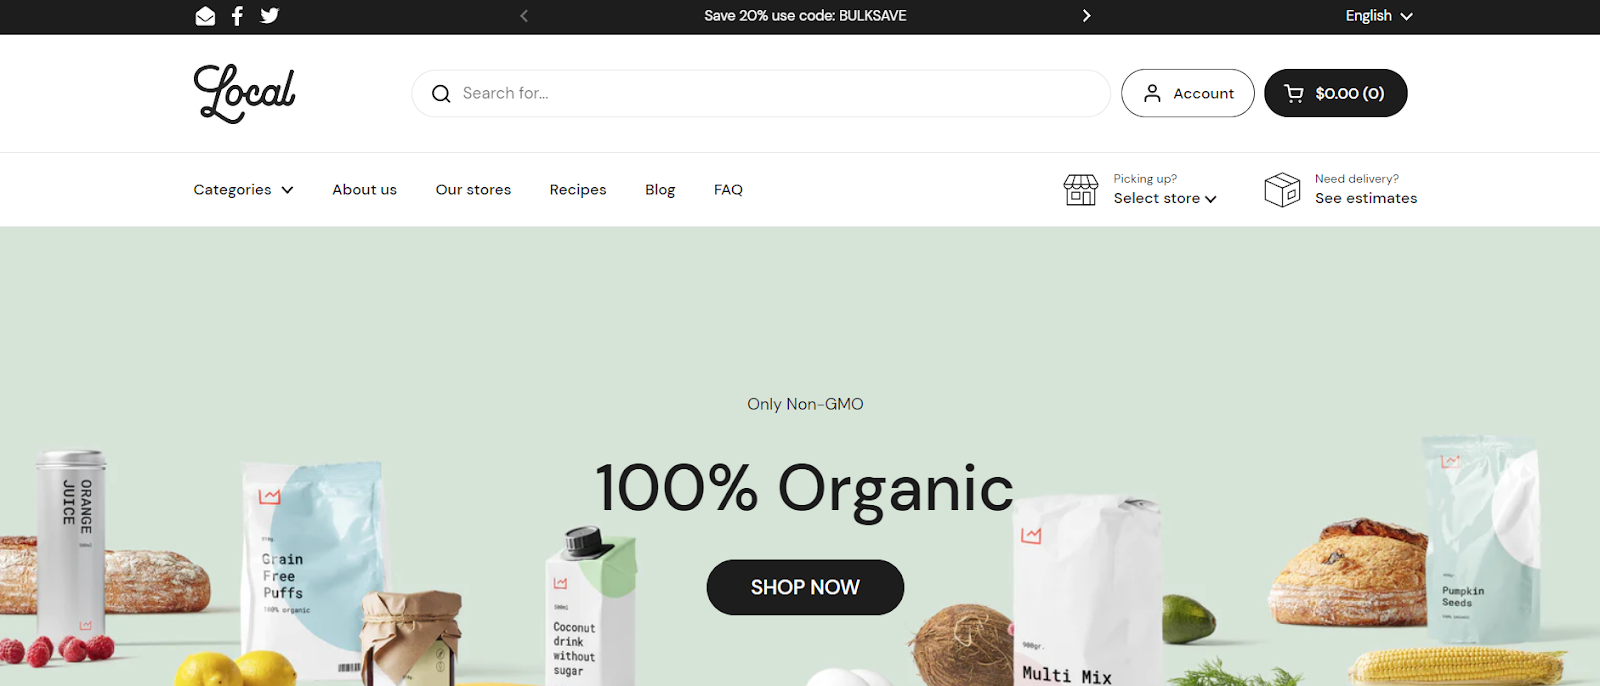Click the storefront pickup icon
Image resolution: width=1600 pixels, height=686 pixels.
coord(1080,189)
